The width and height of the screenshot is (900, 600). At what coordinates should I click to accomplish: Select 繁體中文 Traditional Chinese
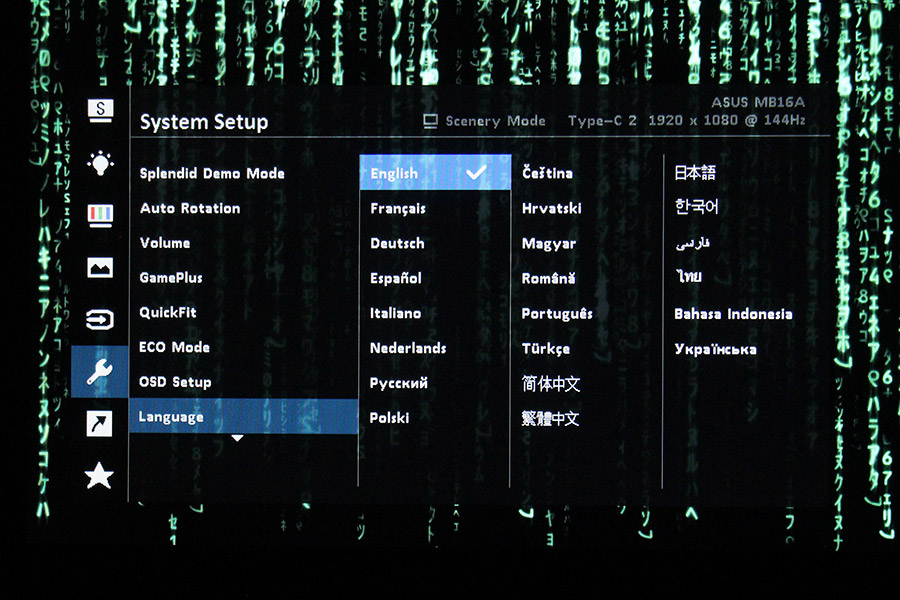[x=550, y=418]
